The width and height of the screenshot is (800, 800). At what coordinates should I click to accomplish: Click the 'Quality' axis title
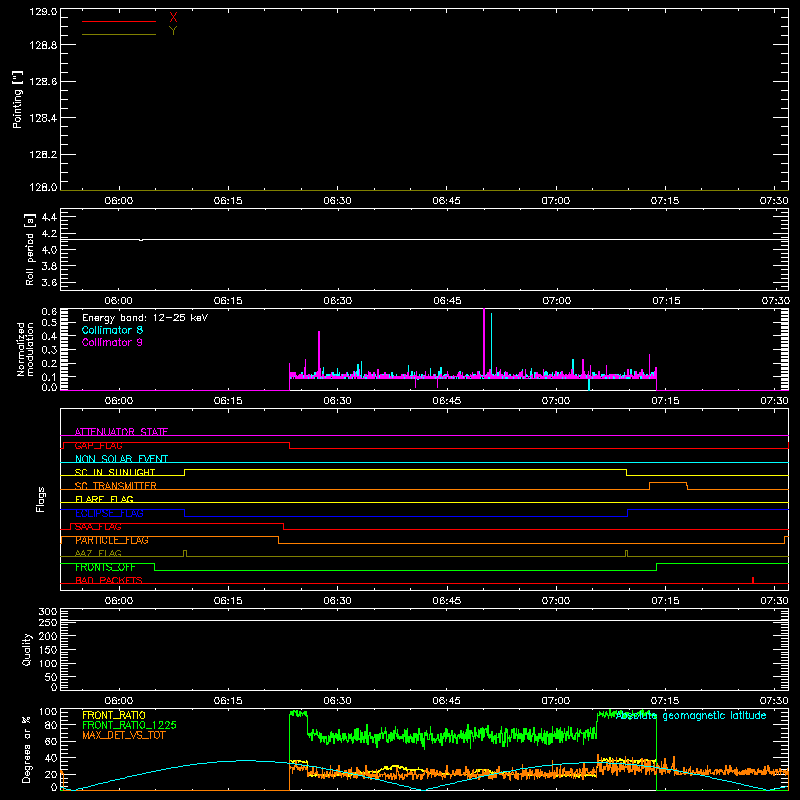[x=27, y=649]
